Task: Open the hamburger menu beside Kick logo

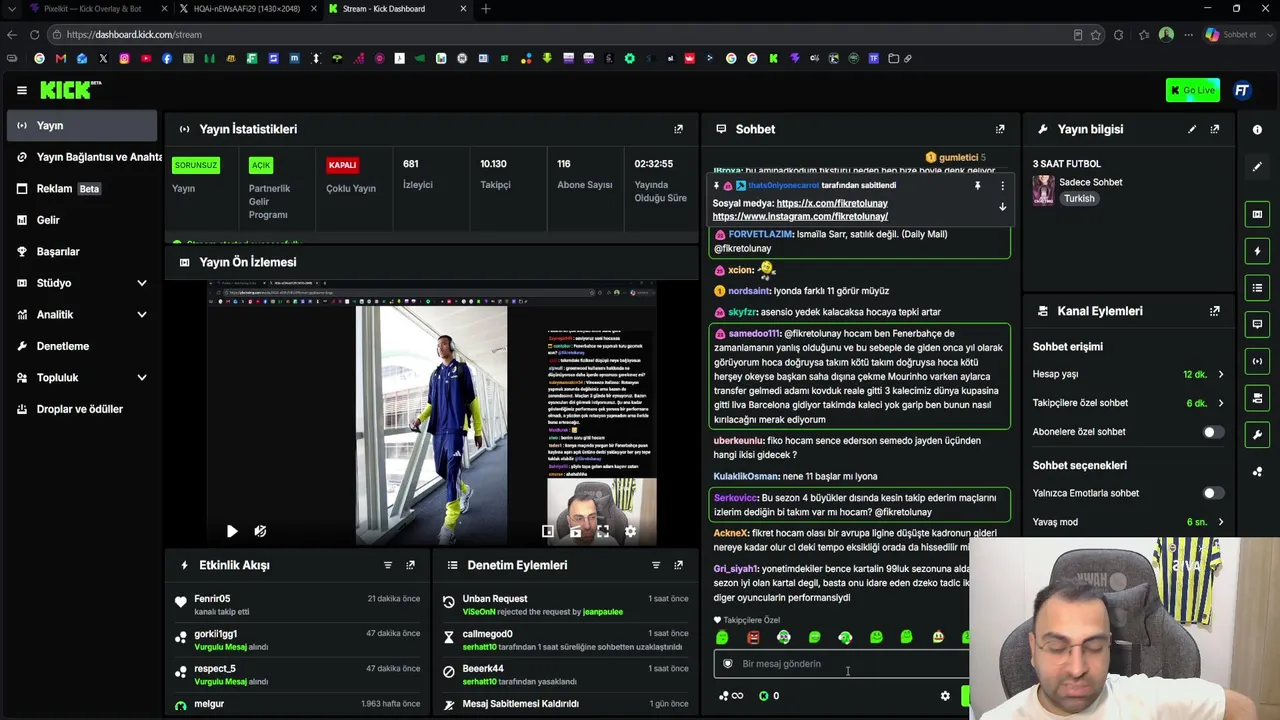Action: [x=21, y=90]
